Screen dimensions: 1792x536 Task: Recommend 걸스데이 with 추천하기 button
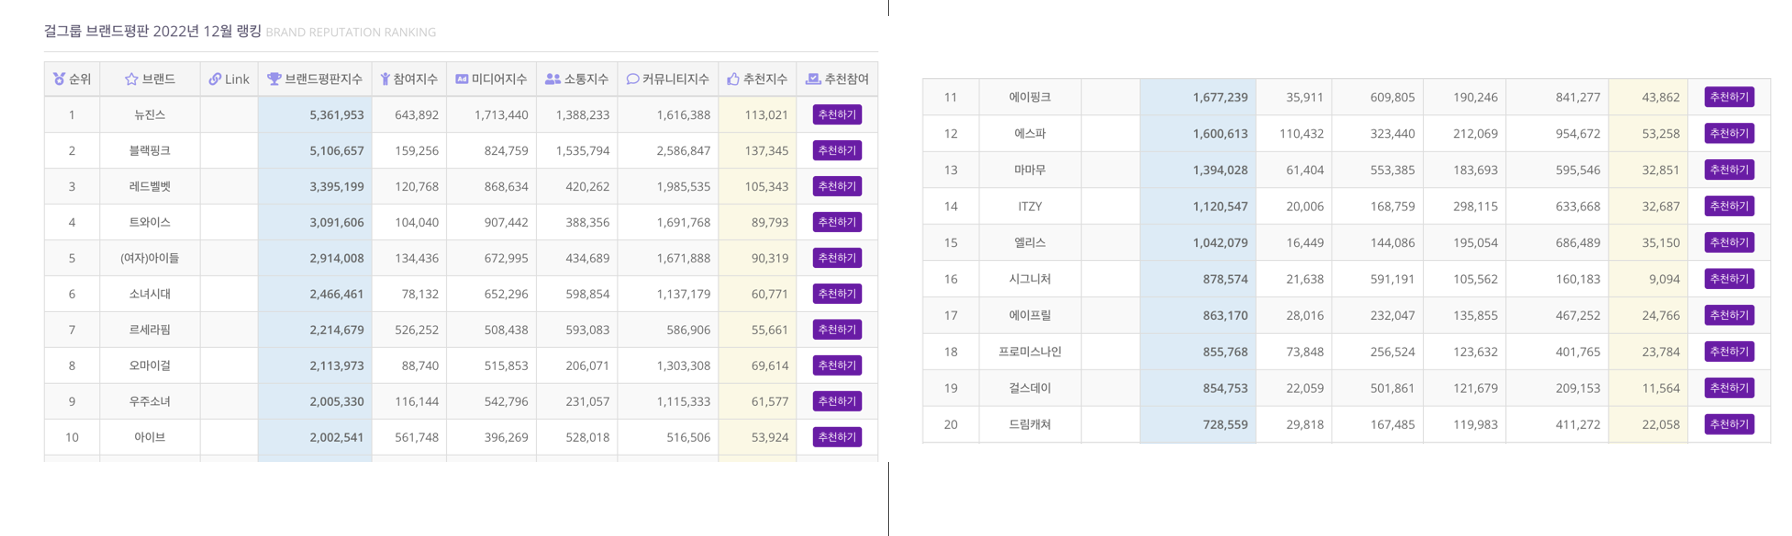(x=1729, y=388)
